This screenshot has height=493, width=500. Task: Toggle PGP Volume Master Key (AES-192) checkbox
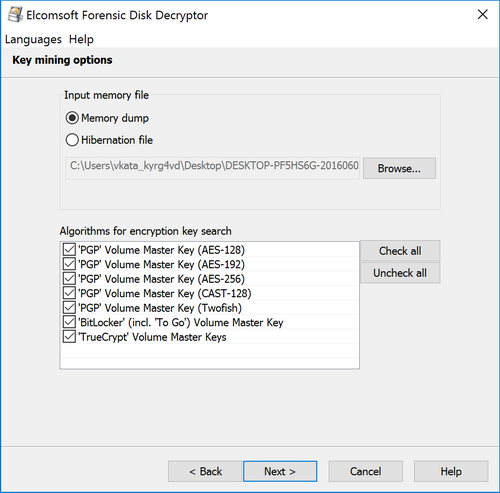(69, 264)
